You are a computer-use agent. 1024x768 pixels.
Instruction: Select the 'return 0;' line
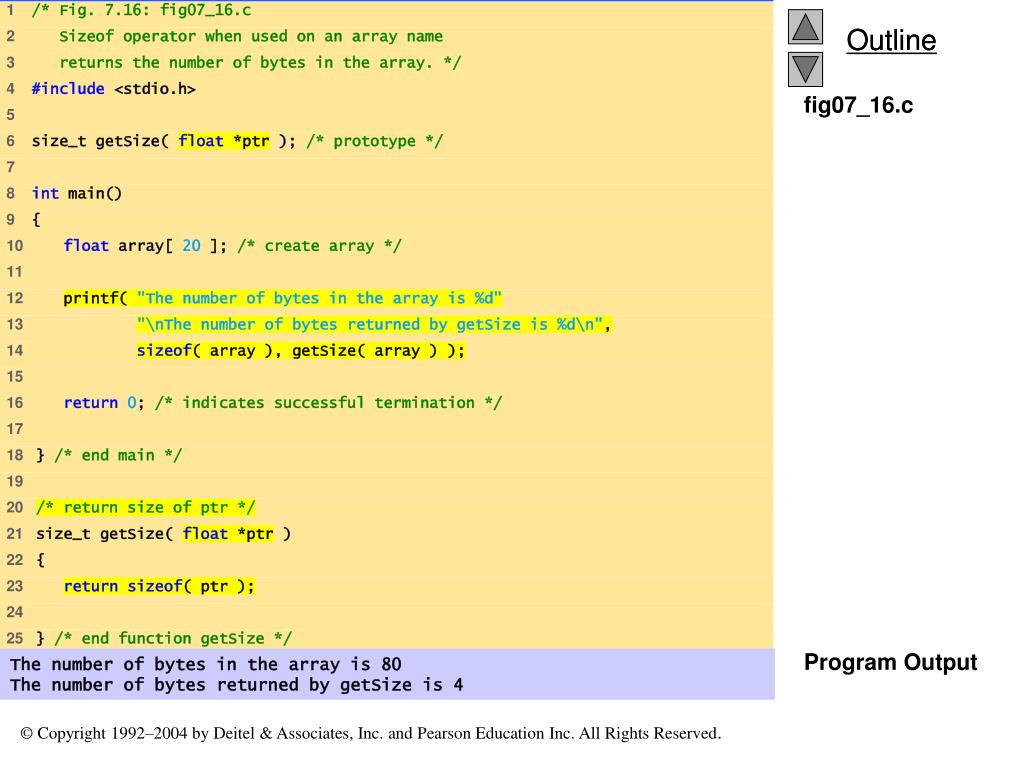tap(282, 403)
